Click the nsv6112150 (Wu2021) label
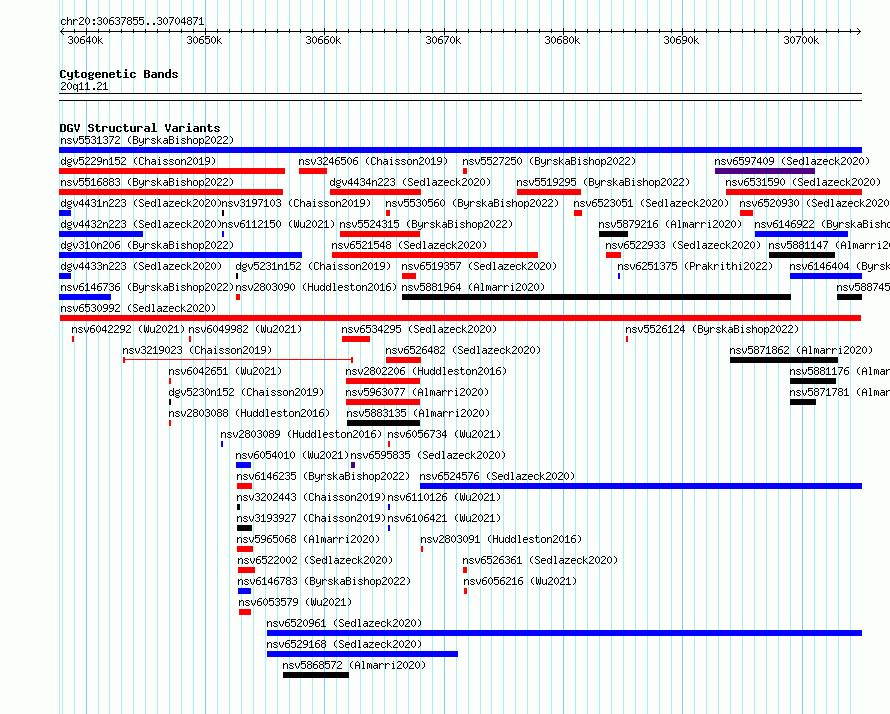890x714 pixels. pyautogui.click(x=278, y=224)
